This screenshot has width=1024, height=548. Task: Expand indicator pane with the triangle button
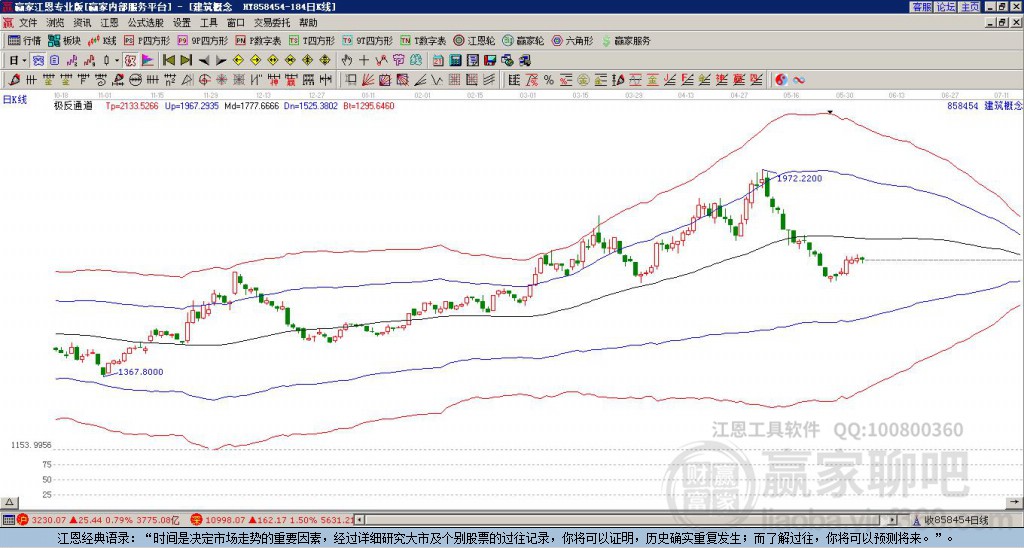coord(9,502)
